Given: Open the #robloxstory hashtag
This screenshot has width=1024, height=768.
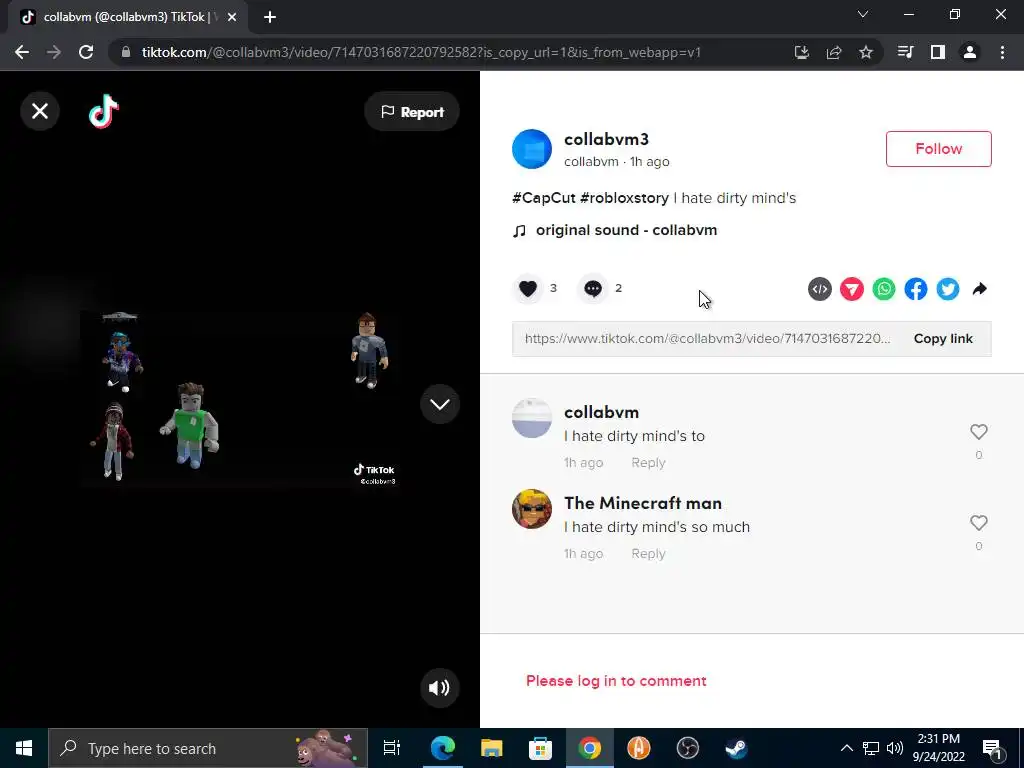Looking at the screenshot, I should tap(624, 198).
